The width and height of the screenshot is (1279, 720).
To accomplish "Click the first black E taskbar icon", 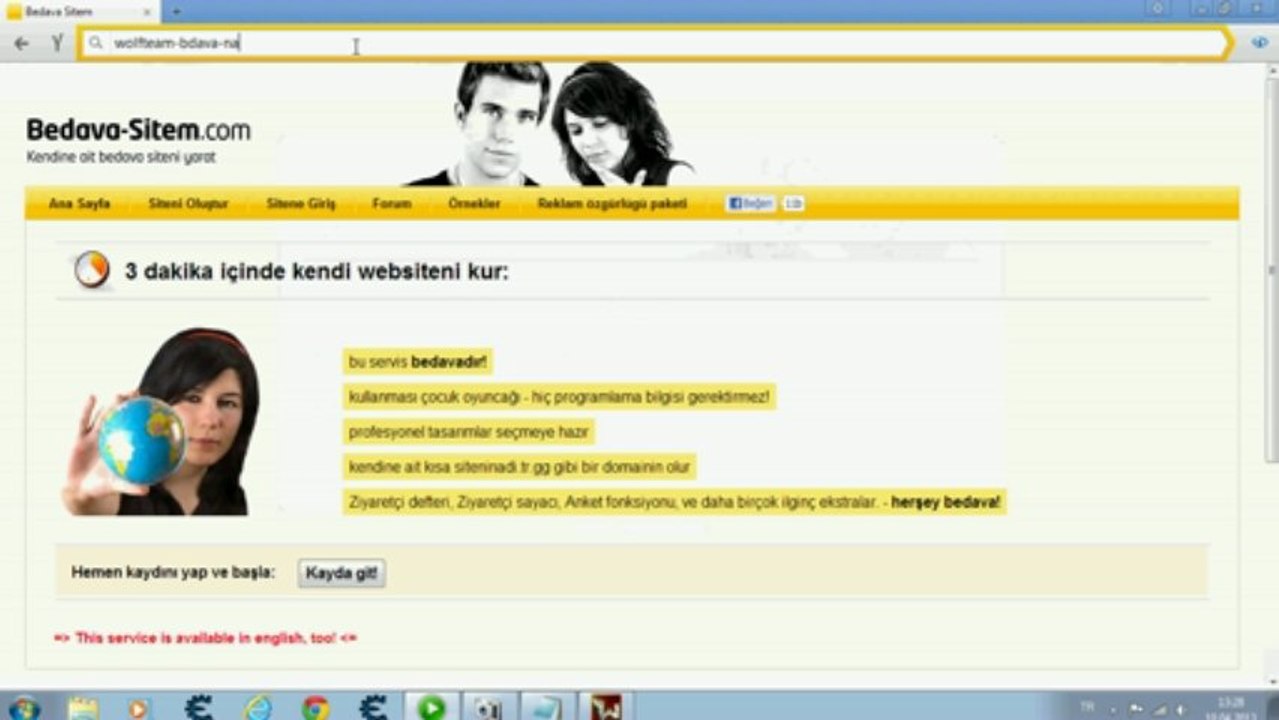I will 199,707.
